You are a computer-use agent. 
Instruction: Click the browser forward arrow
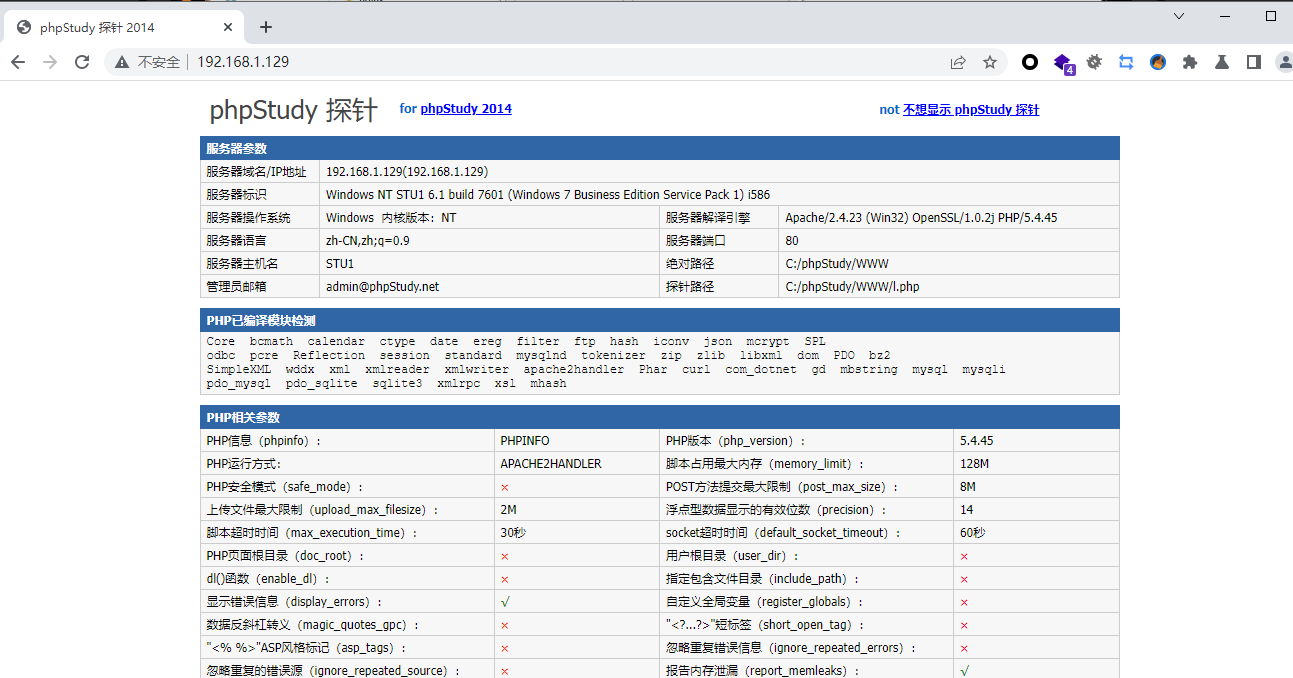pos(50,62)
